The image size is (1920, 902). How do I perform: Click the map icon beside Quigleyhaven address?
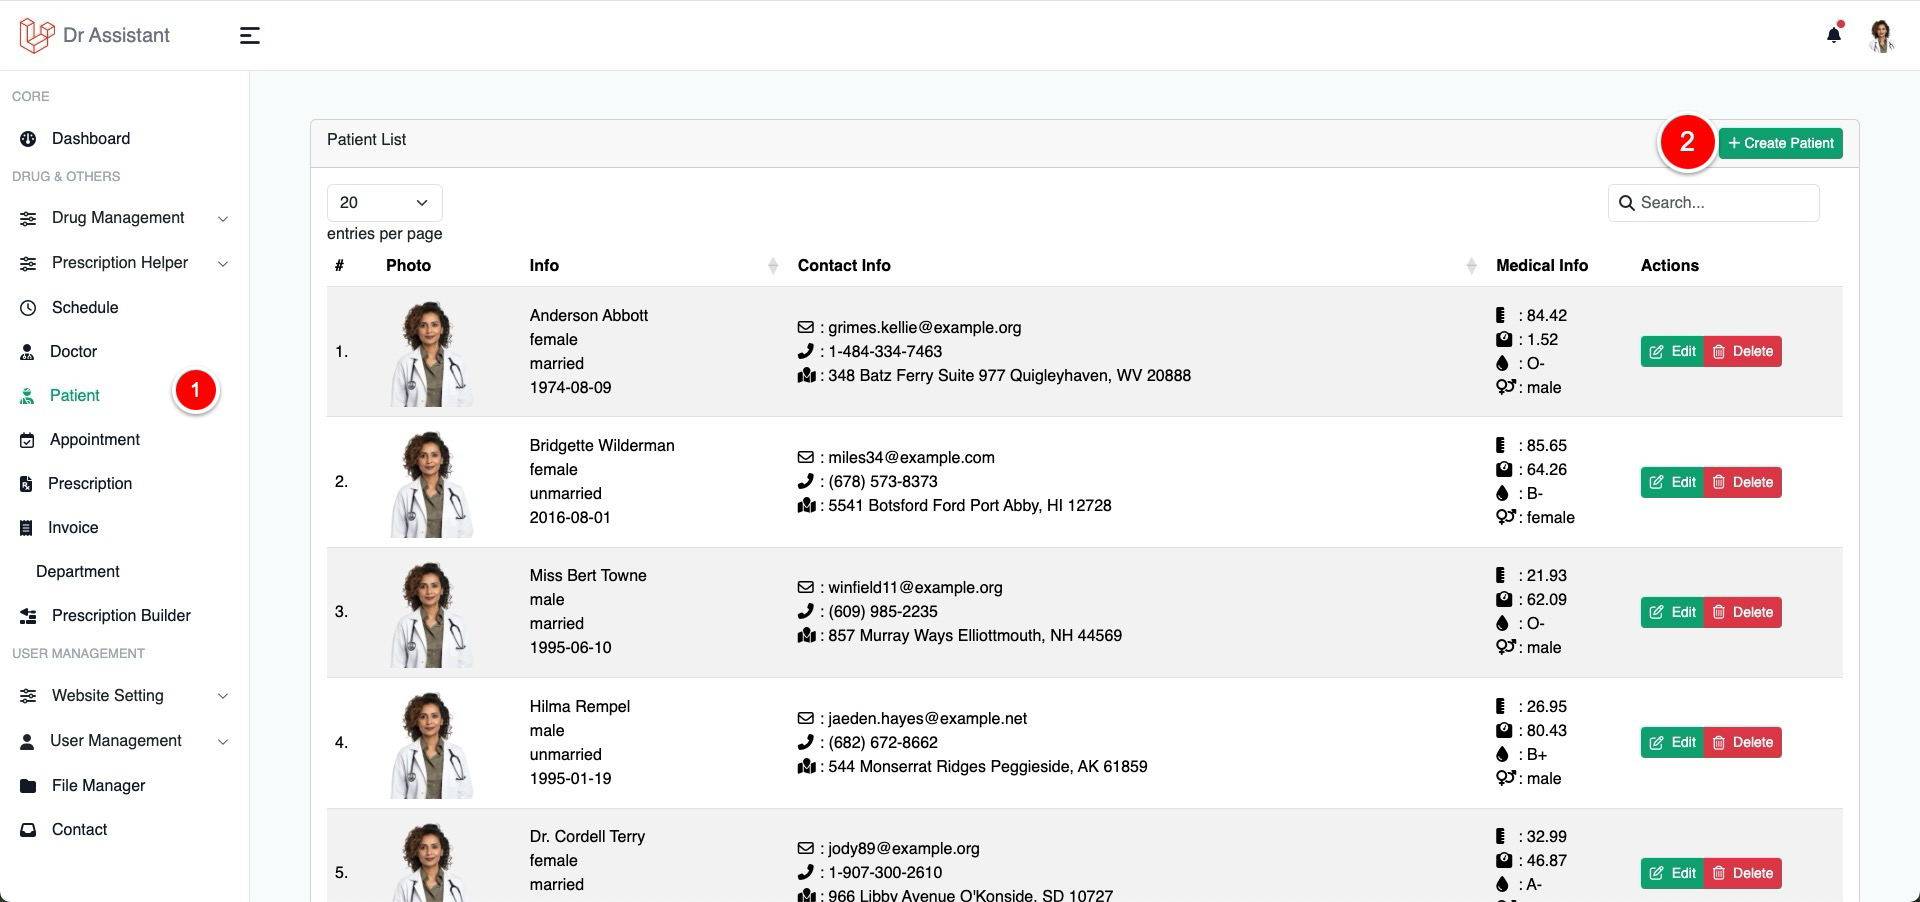coord(806,375)
